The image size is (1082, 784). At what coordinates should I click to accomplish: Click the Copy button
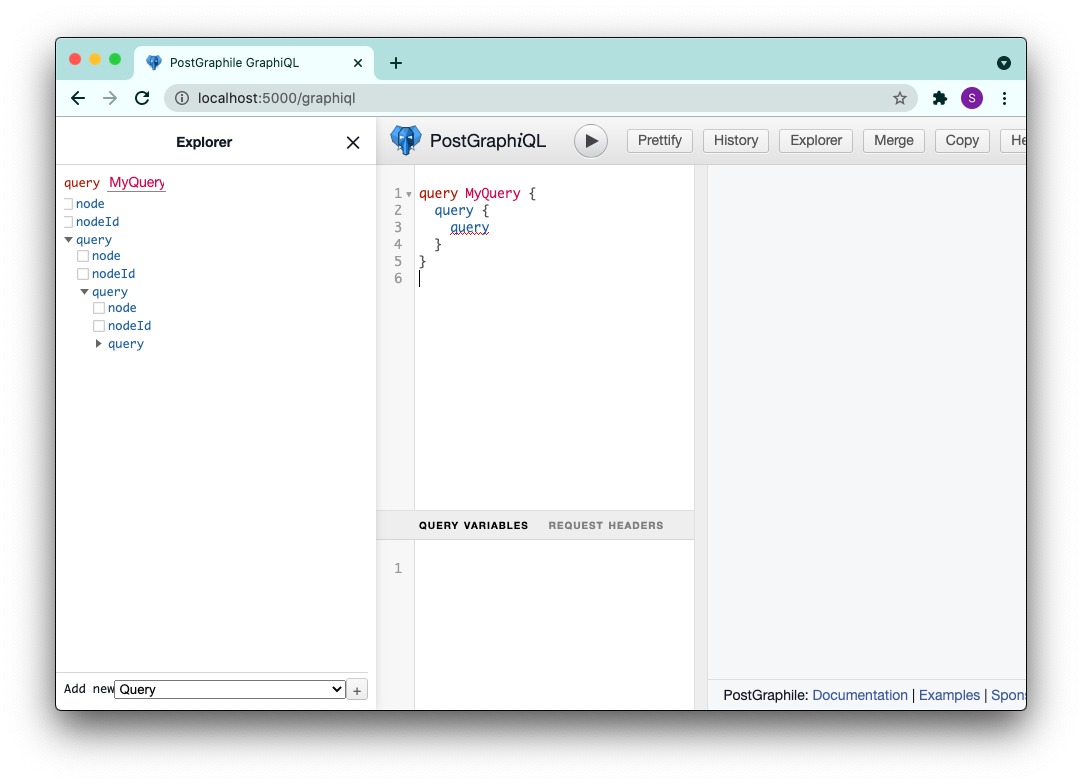(x=962, y=141)
